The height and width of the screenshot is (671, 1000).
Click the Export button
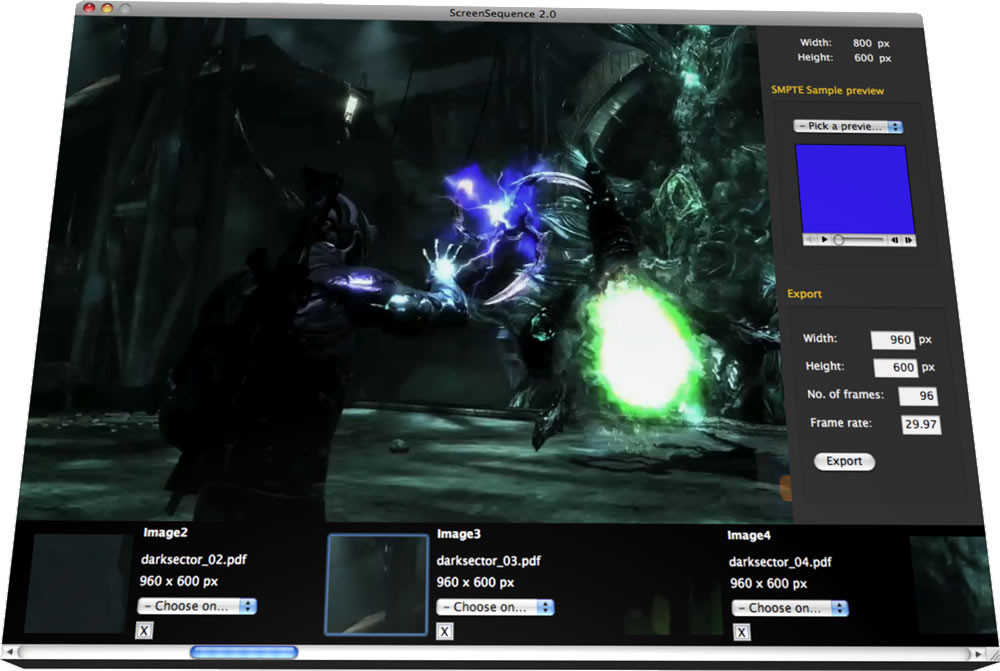[x=844, y=461]
